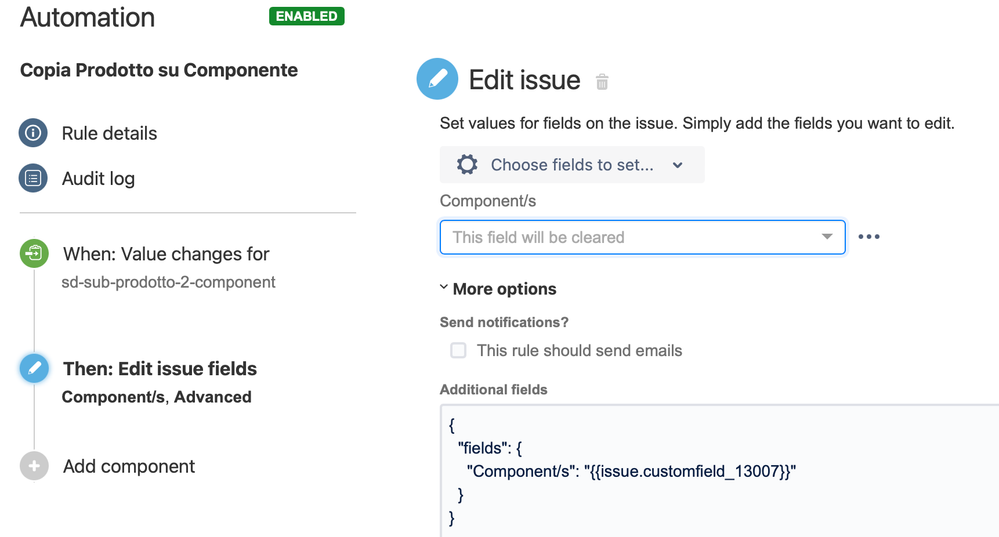Open Rule details in the sidebar
The image size is (999, 537).
click(109, 133)
